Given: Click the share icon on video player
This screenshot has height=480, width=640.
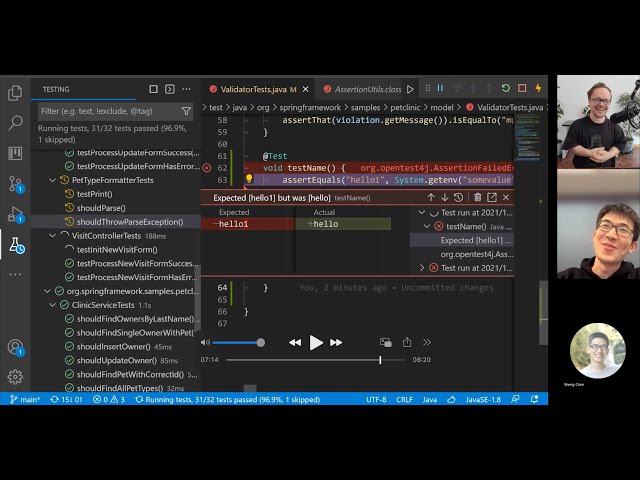Looking at the screenshot, I should pos(407,342).
